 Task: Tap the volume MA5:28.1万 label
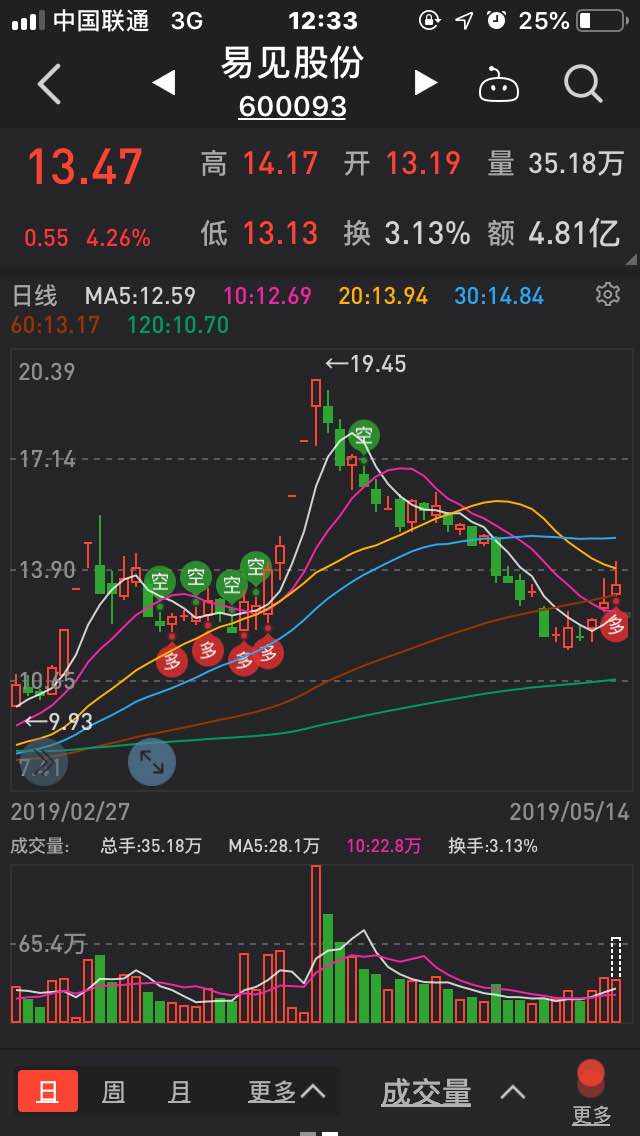pyautogui.click(x=273, y=845)
